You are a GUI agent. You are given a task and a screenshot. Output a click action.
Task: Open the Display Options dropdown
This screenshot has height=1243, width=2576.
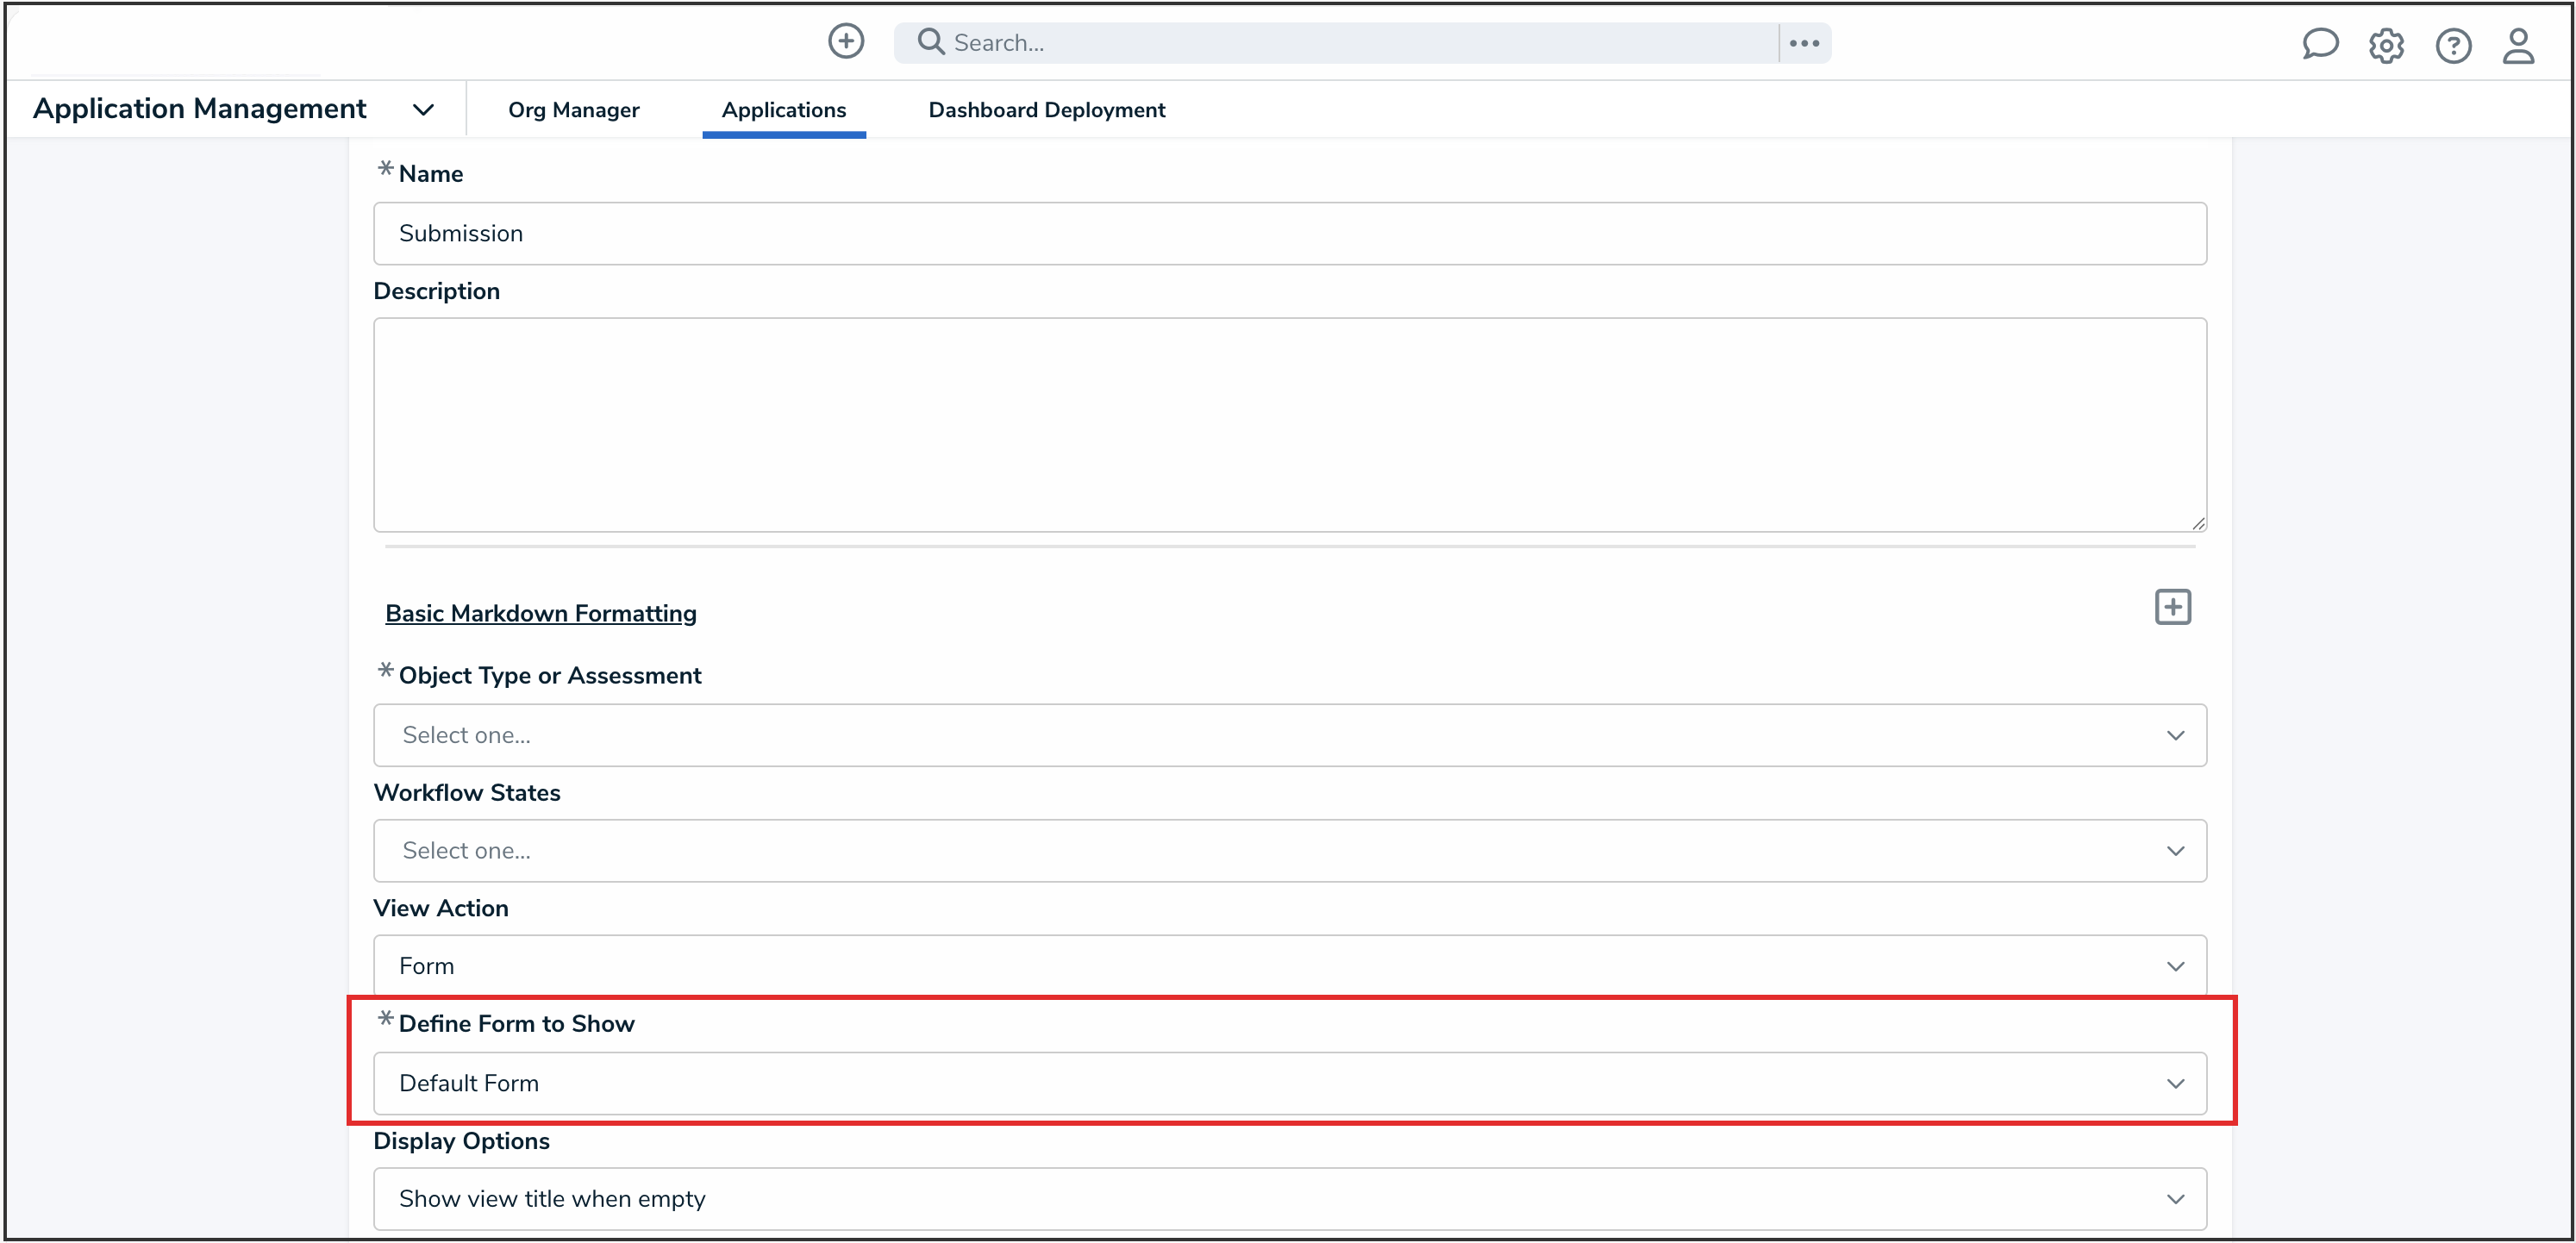tap(1288, 1198)
